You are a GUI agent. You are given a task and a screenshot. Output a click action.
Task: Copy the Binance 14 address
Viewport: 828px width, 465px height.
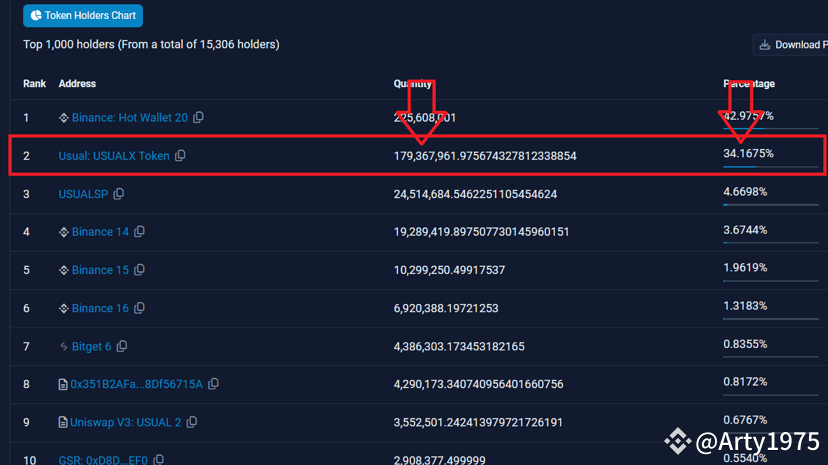(139, 232)
